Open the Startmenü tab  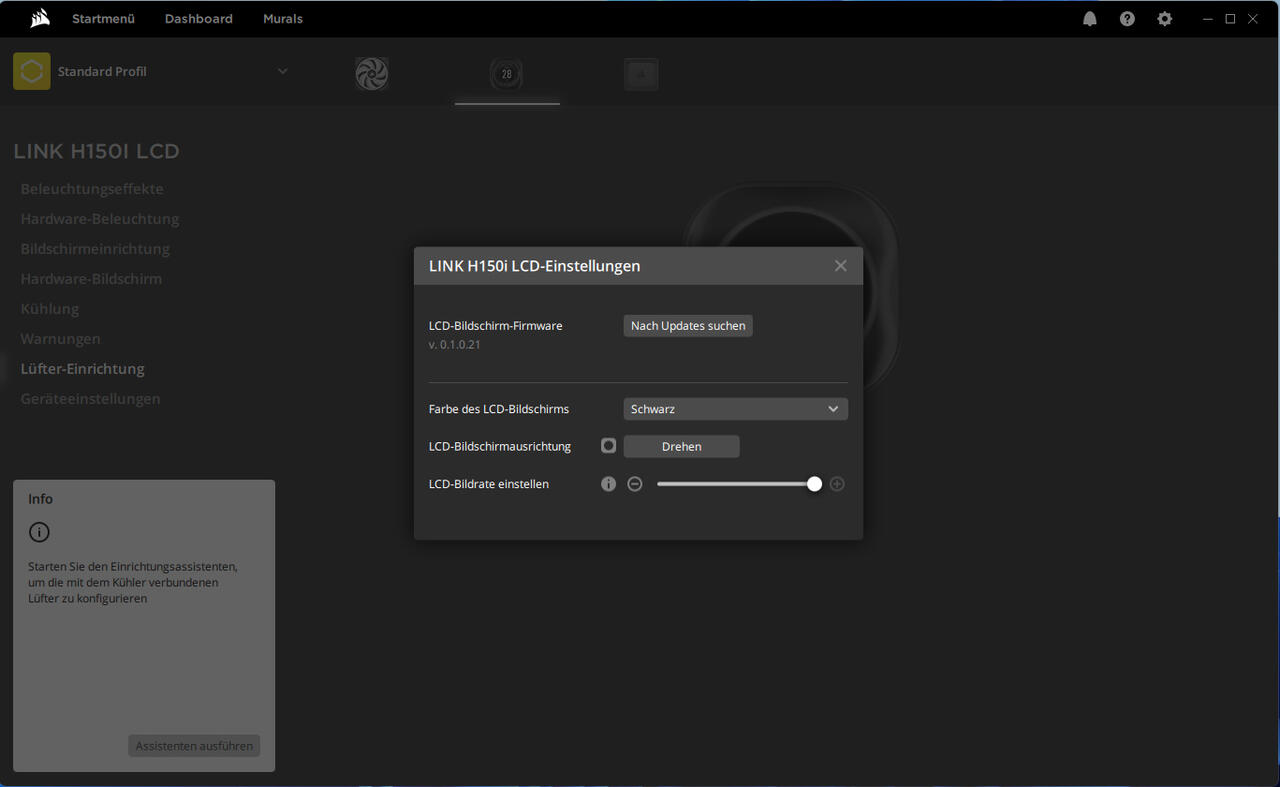[x=103, y=19]
